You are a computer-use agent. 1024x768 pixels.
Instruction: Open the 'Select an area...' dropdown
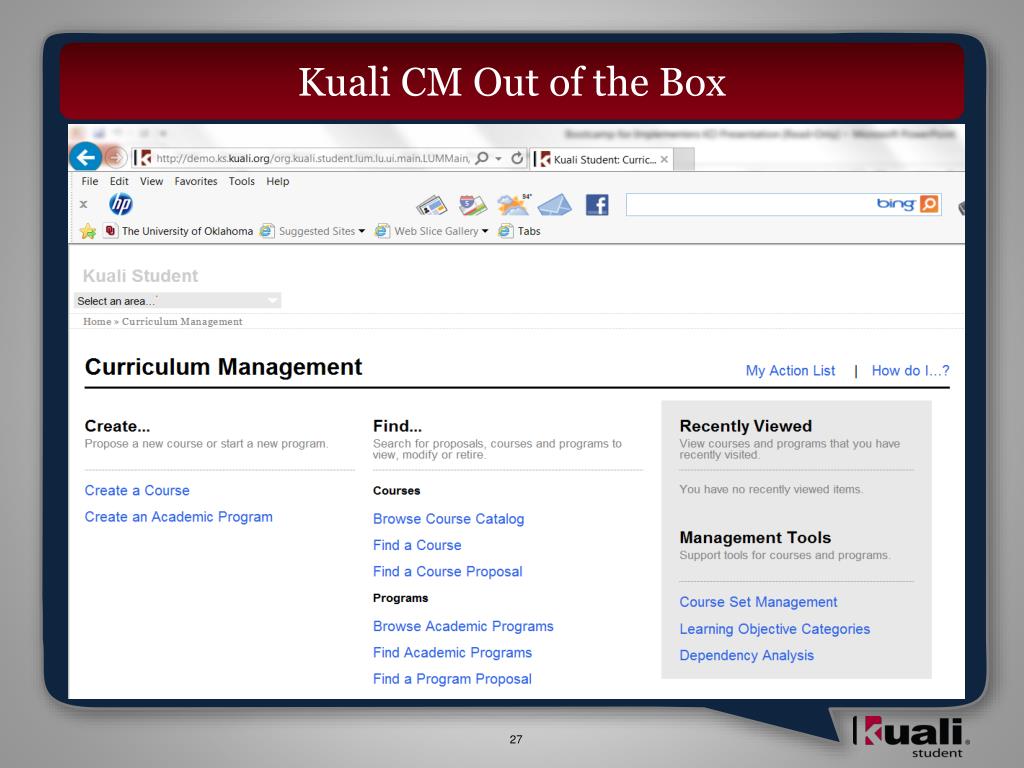click(x=178, y=301)
